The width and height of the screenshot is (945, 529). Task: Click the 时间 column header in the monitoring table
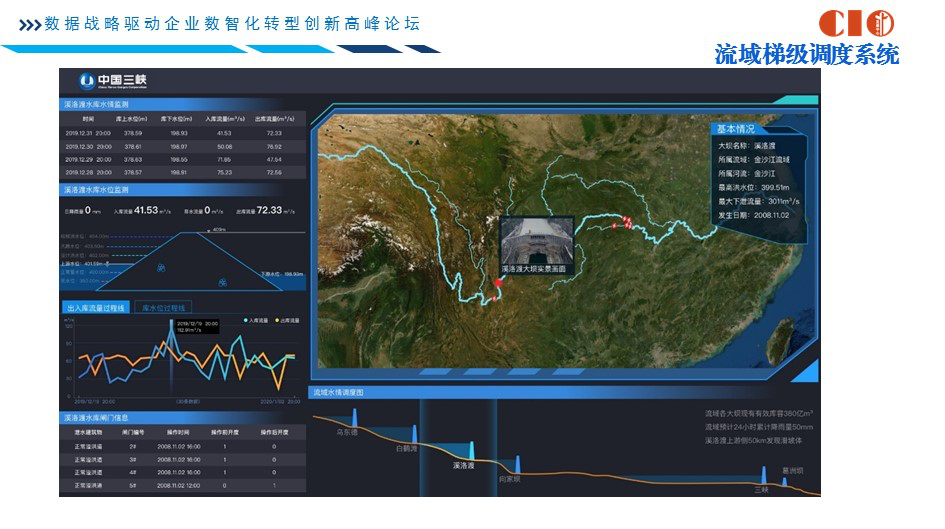click(x=89, y=119)
